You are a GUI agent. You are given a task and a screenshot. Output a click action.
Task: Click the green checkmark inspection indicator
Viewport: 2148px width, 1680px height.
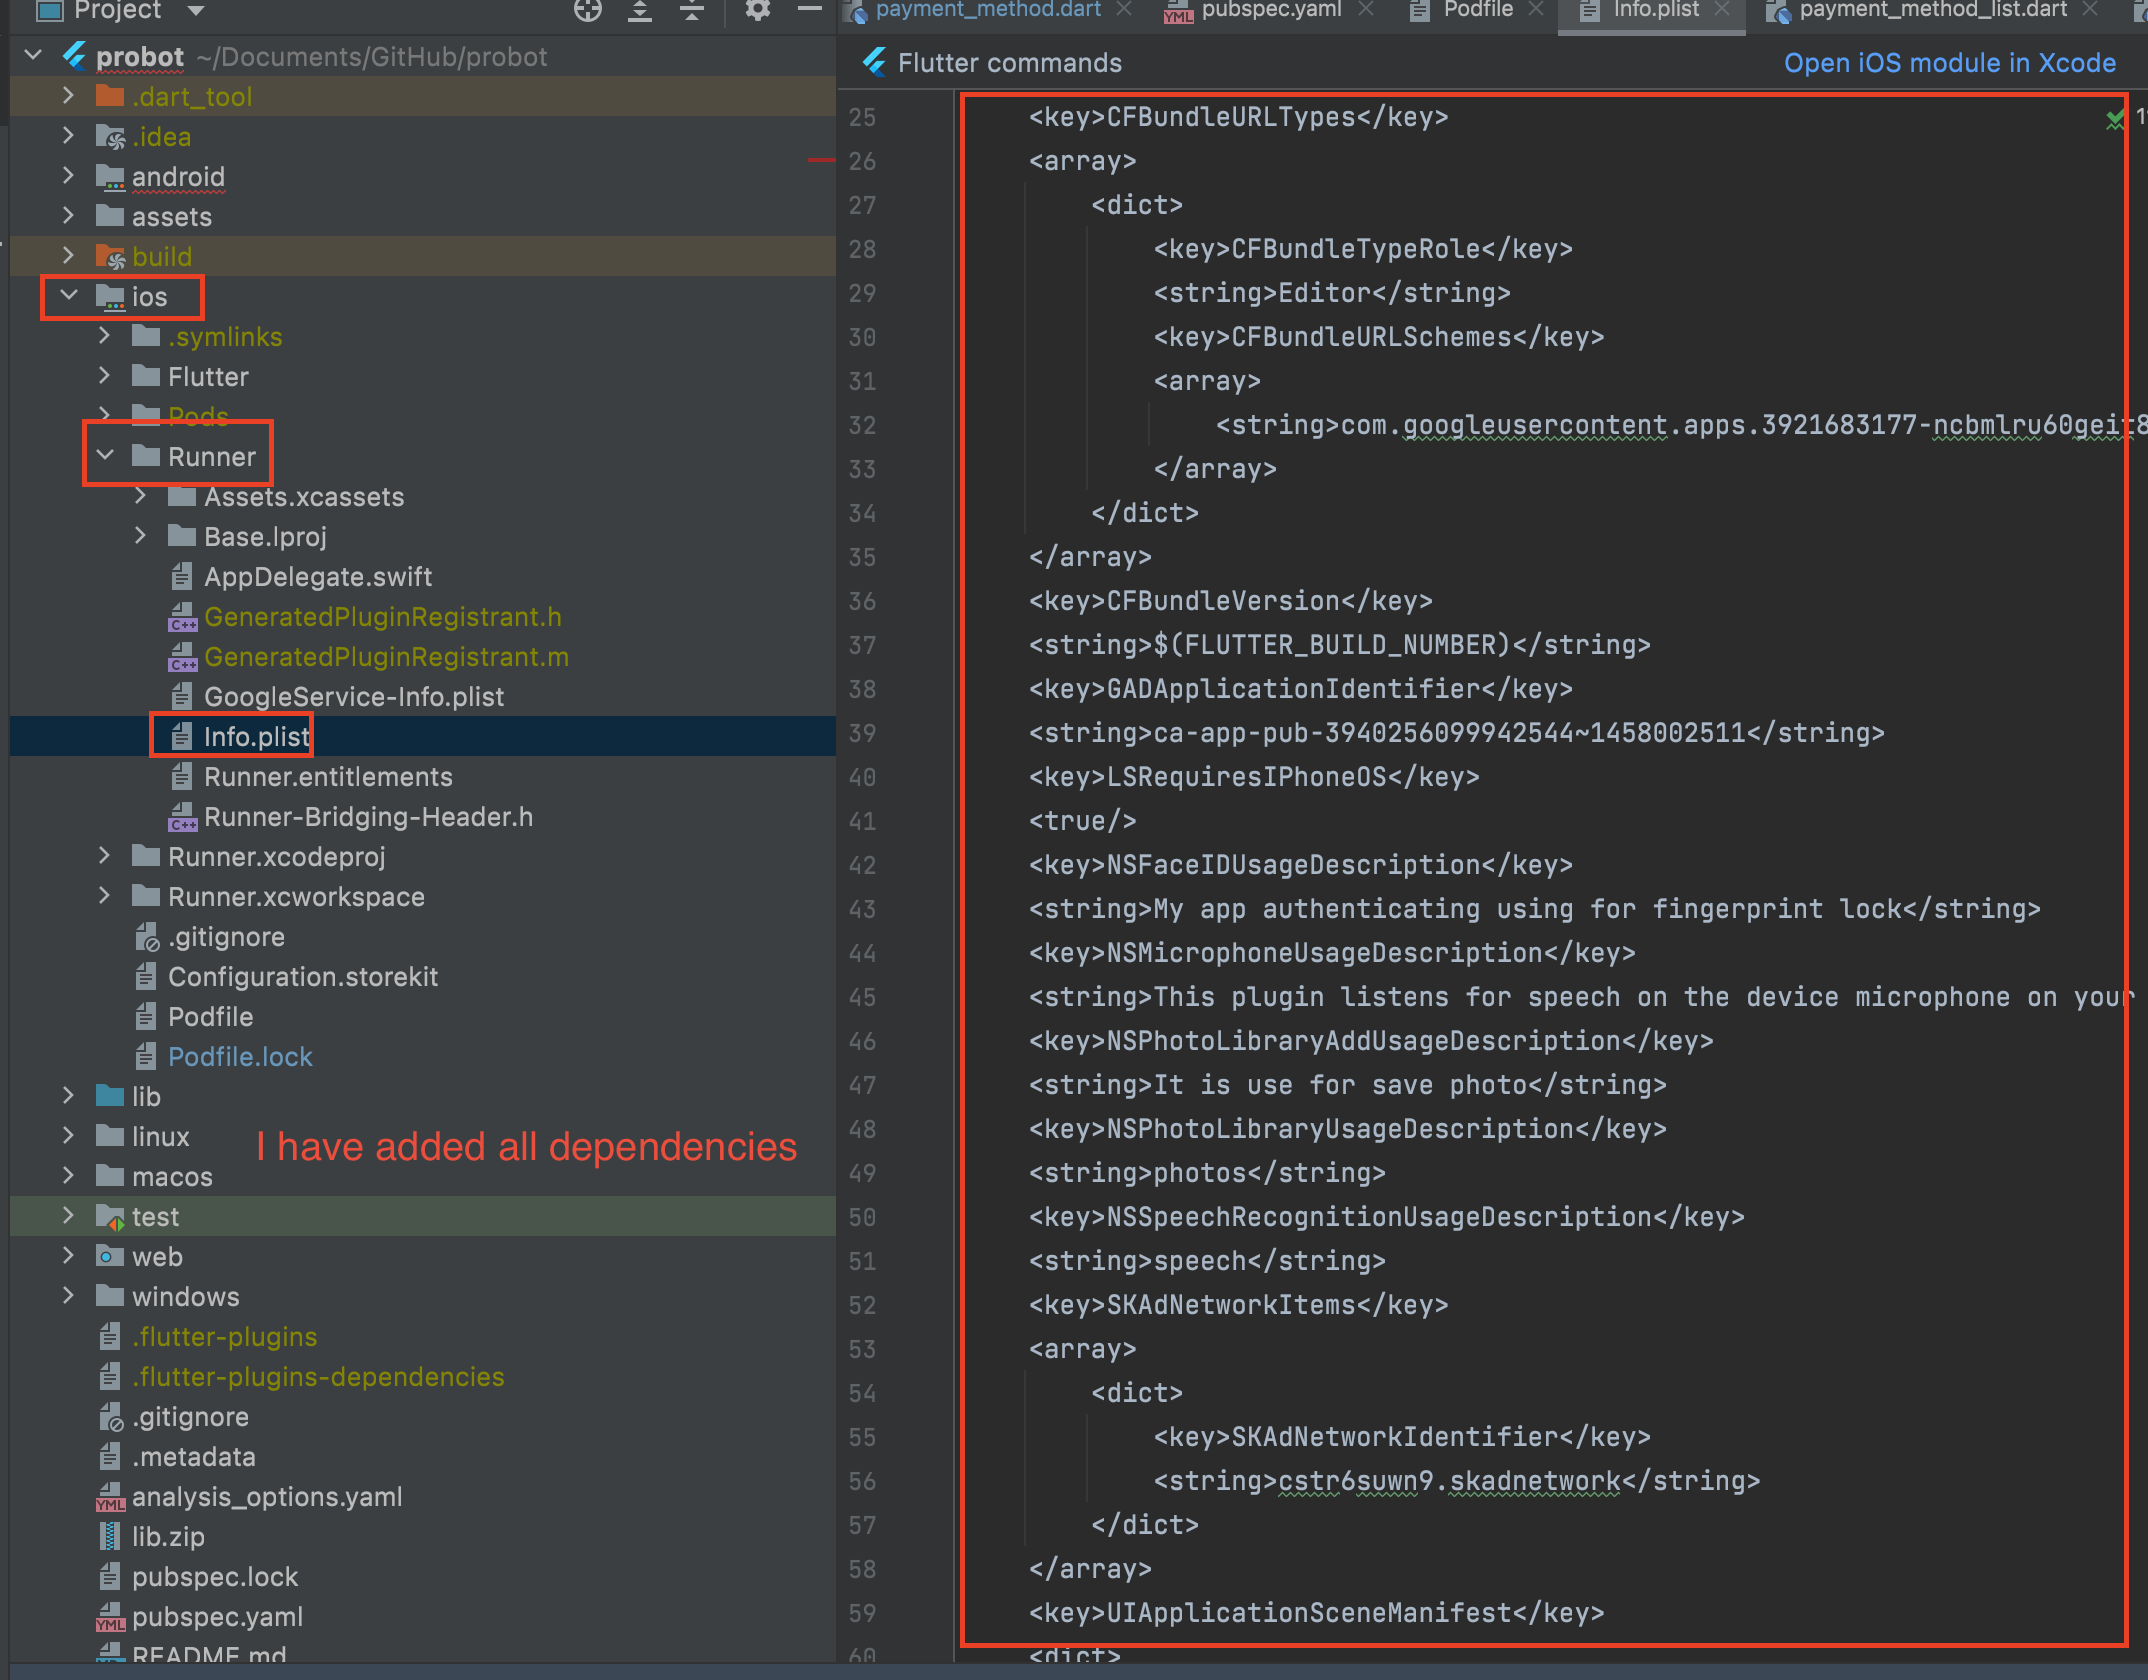(x=2114, y=119)
